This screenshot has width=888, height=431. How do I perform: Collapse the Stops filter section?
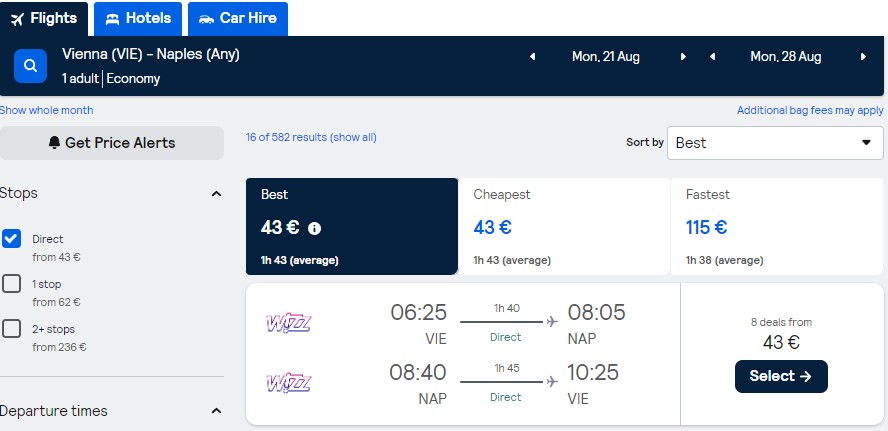[x=216, y=194]
